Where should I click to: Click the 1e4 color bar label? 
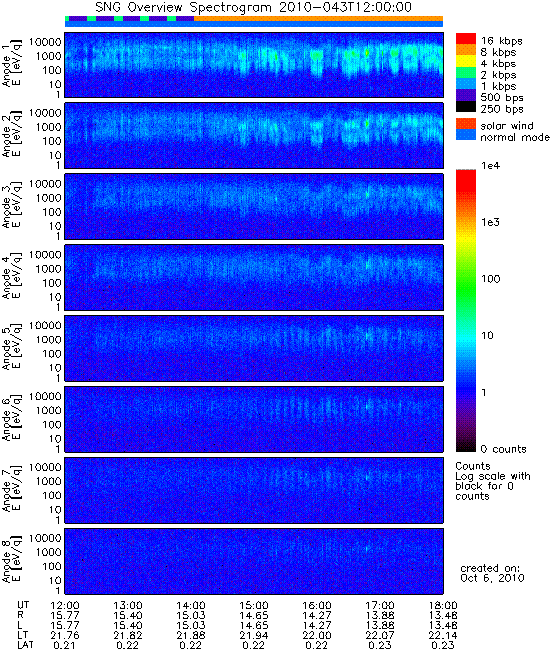[x=491, y=166]
